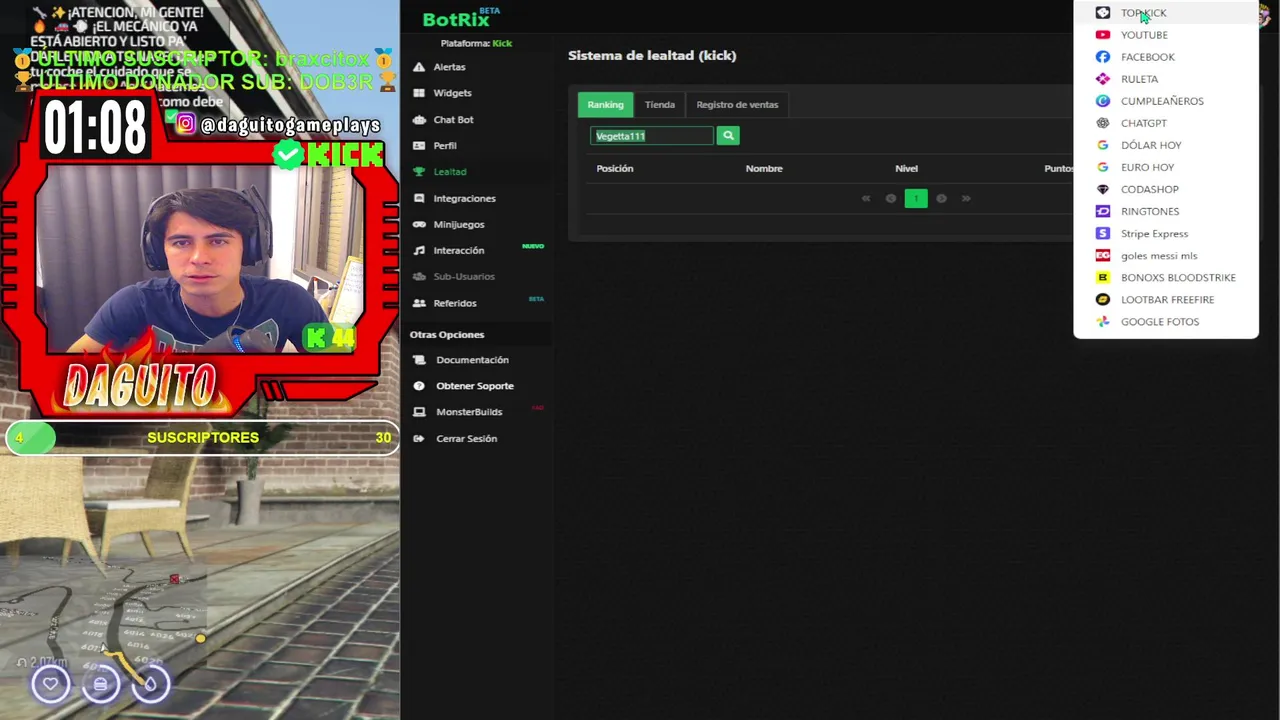Click the Alertas bell icon in sidebar
This screenshot has width=1280, height=720.
[419, 67]
